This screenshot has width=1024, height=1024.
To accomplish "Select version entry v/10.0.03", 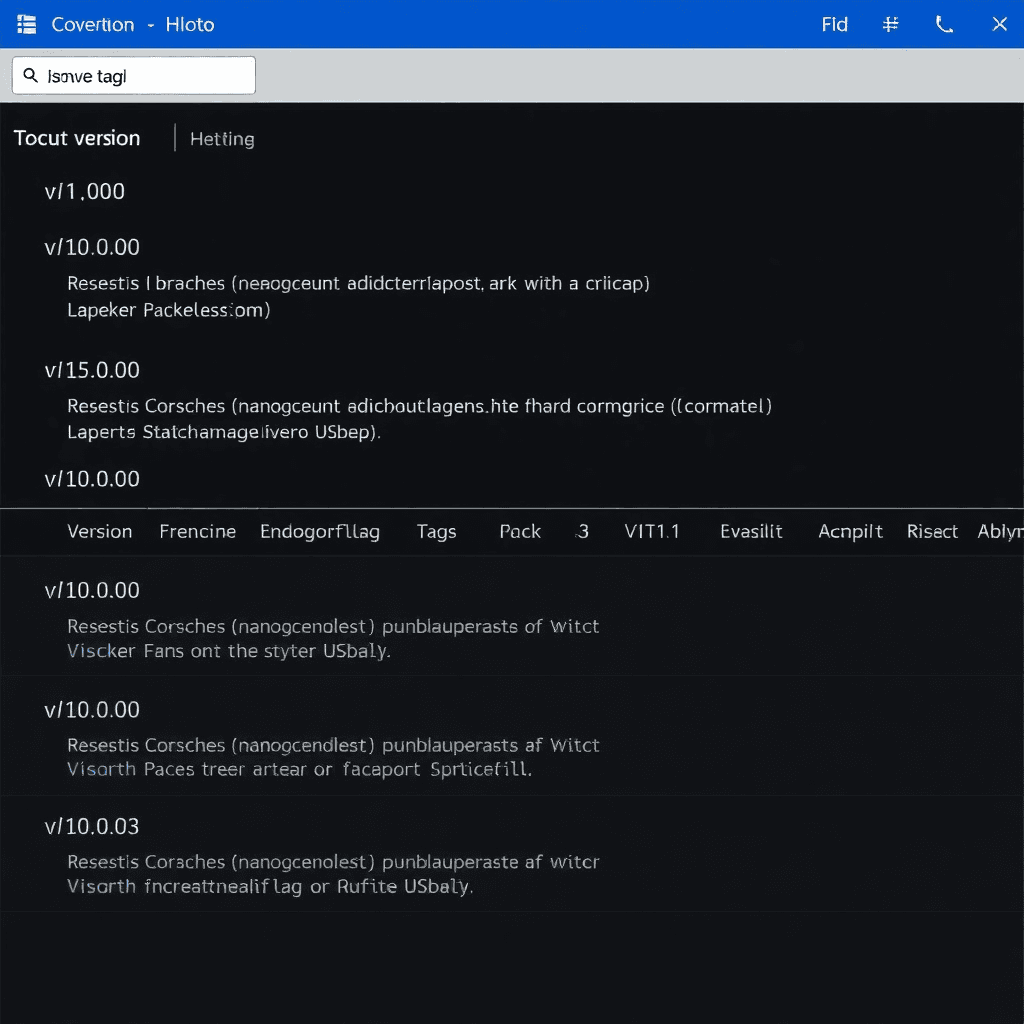I will [92, 826].
